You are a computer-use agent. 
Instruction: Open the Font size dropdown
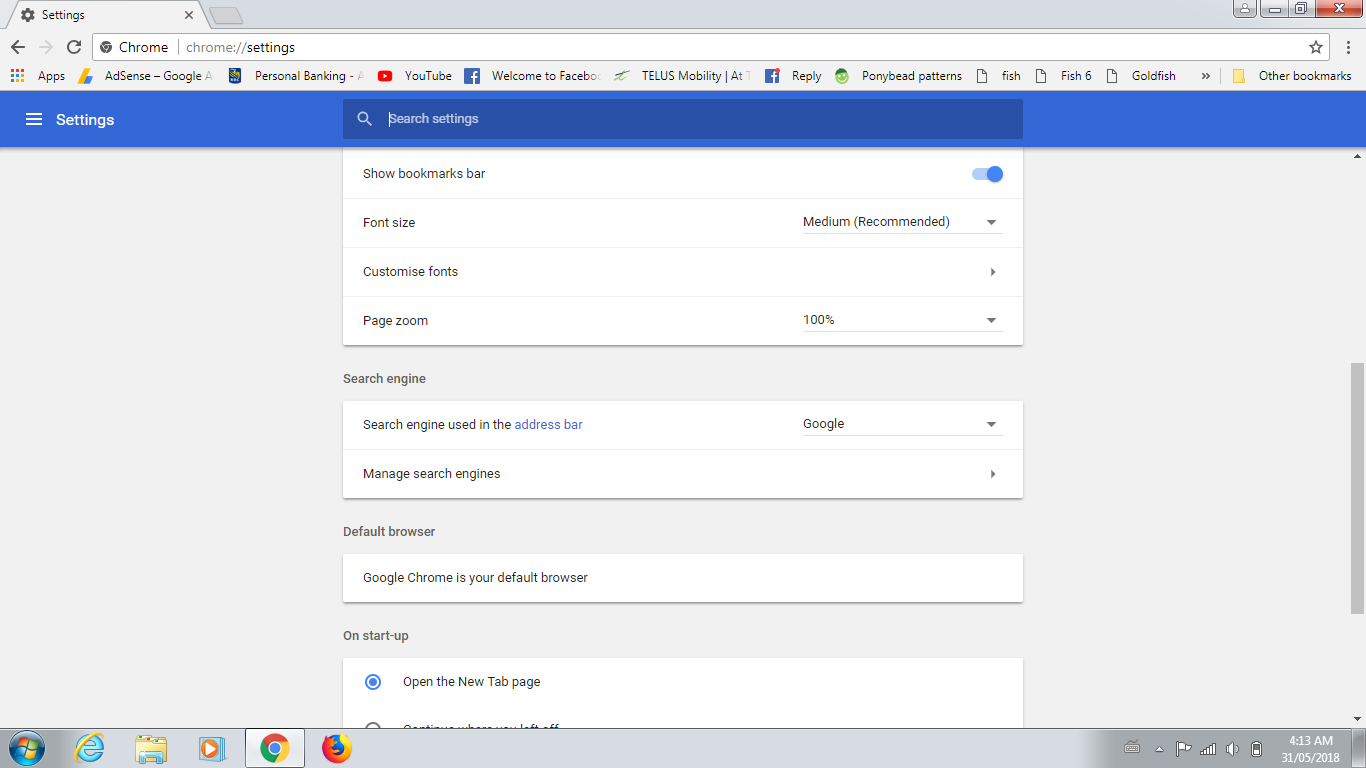pyautogui.click(x=902, y=222)
